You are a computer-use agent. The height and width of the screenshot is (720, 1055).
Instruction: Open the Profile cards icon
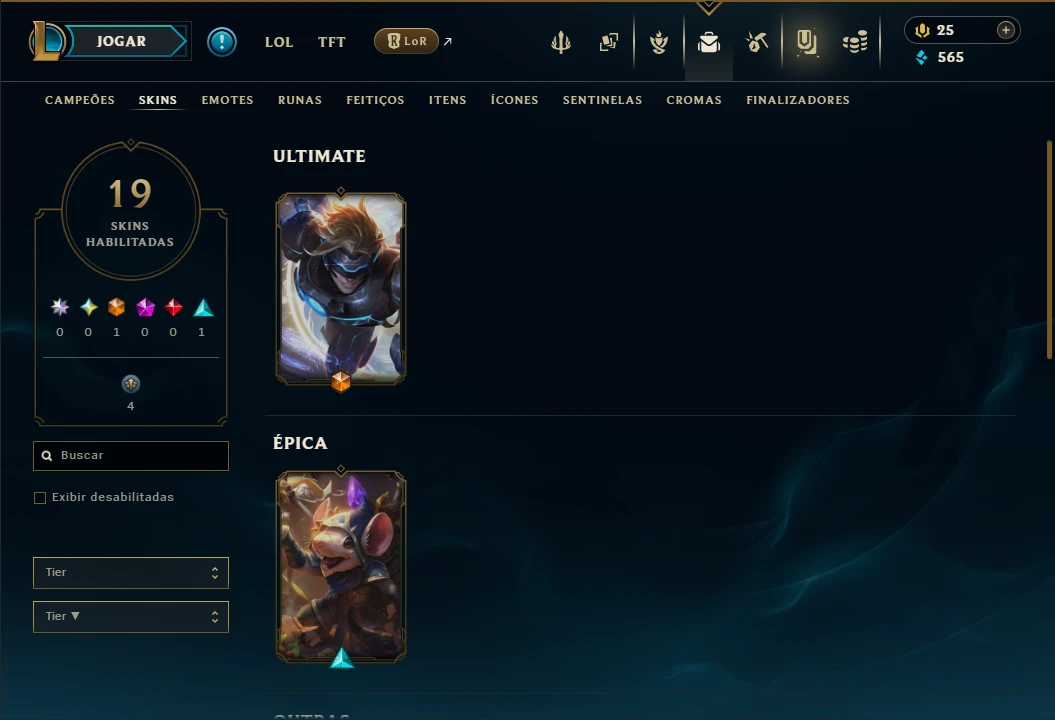coord(608,42)
